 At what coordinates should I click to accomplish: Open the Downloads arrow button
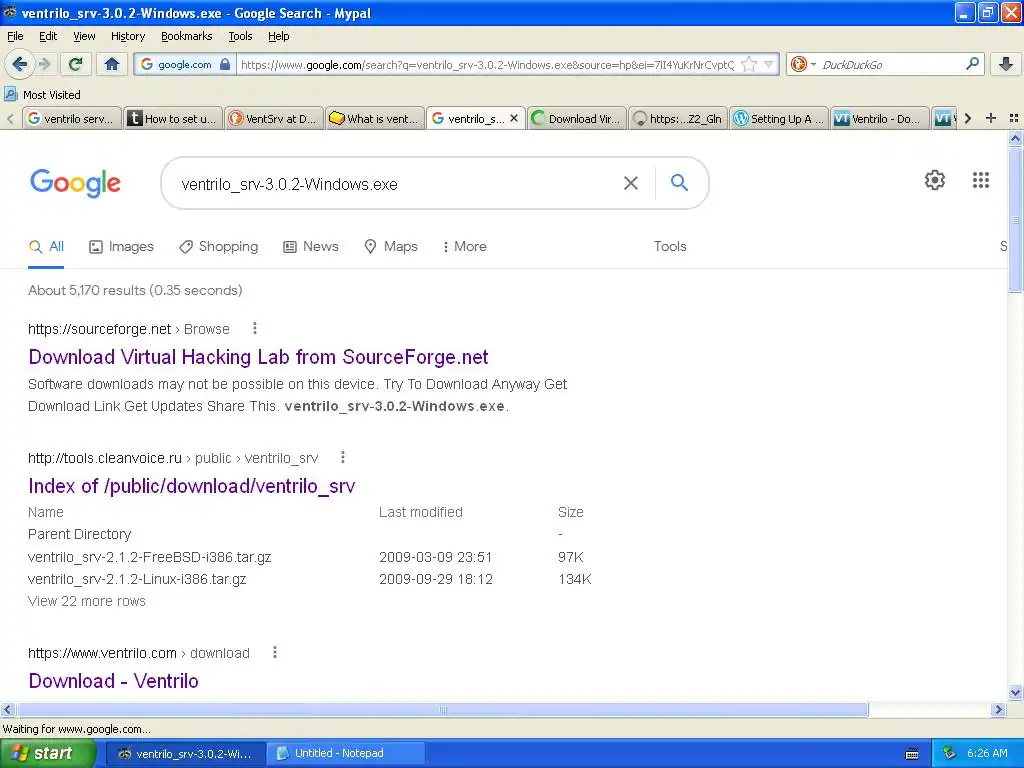1006,64
